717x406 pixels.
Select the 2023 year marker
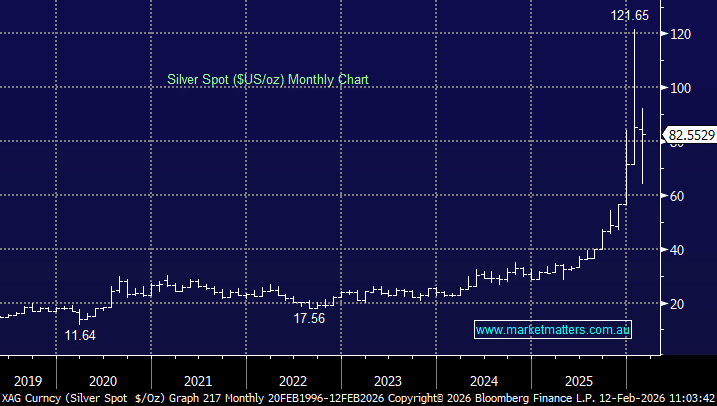coord(388,380)
